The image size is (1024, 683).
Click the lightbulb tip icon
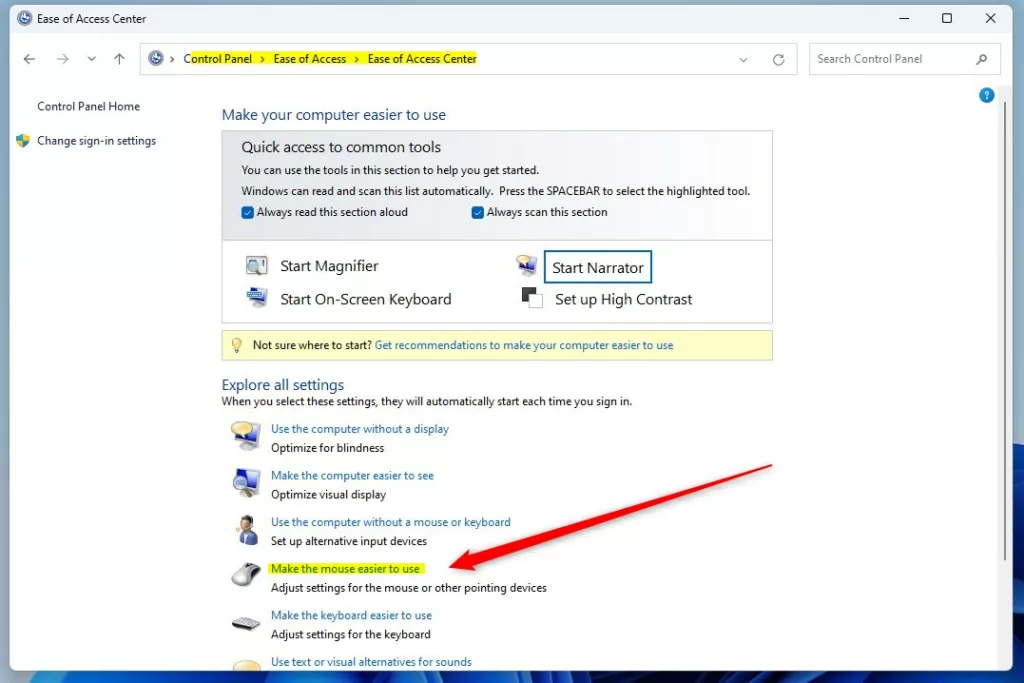[x=237, y=345]
